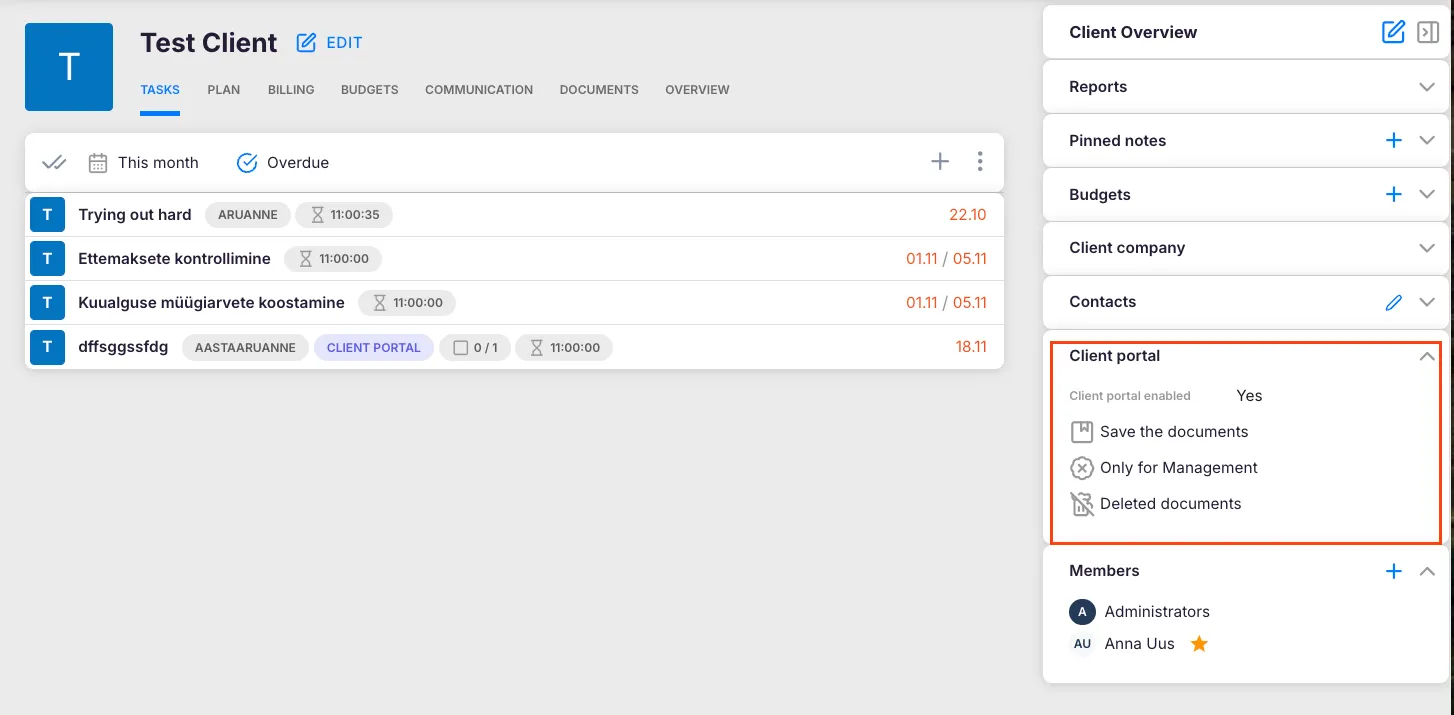This screenshot has height=715, width=1454.
Task: Open the Trying out hard task
Action: (x=135, y=215)
